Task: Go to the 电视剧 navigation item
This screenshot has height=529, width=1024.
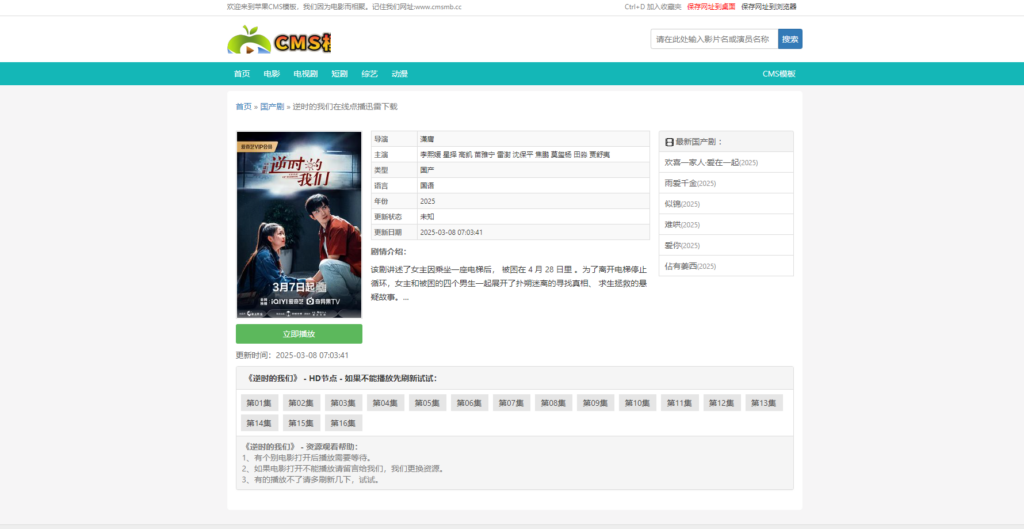Action: pos(305,74)
